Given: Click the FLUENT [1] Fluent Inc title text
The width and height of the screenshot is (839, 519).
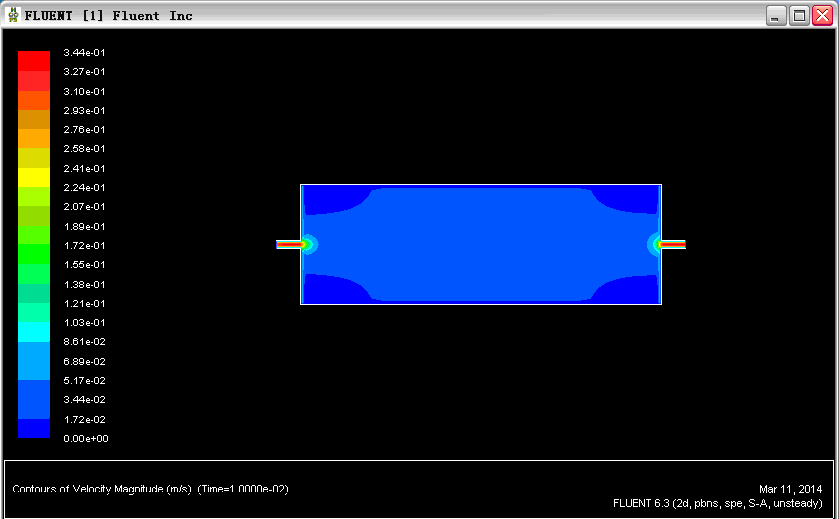Looking at the screenshot, I should click(108, 15).
